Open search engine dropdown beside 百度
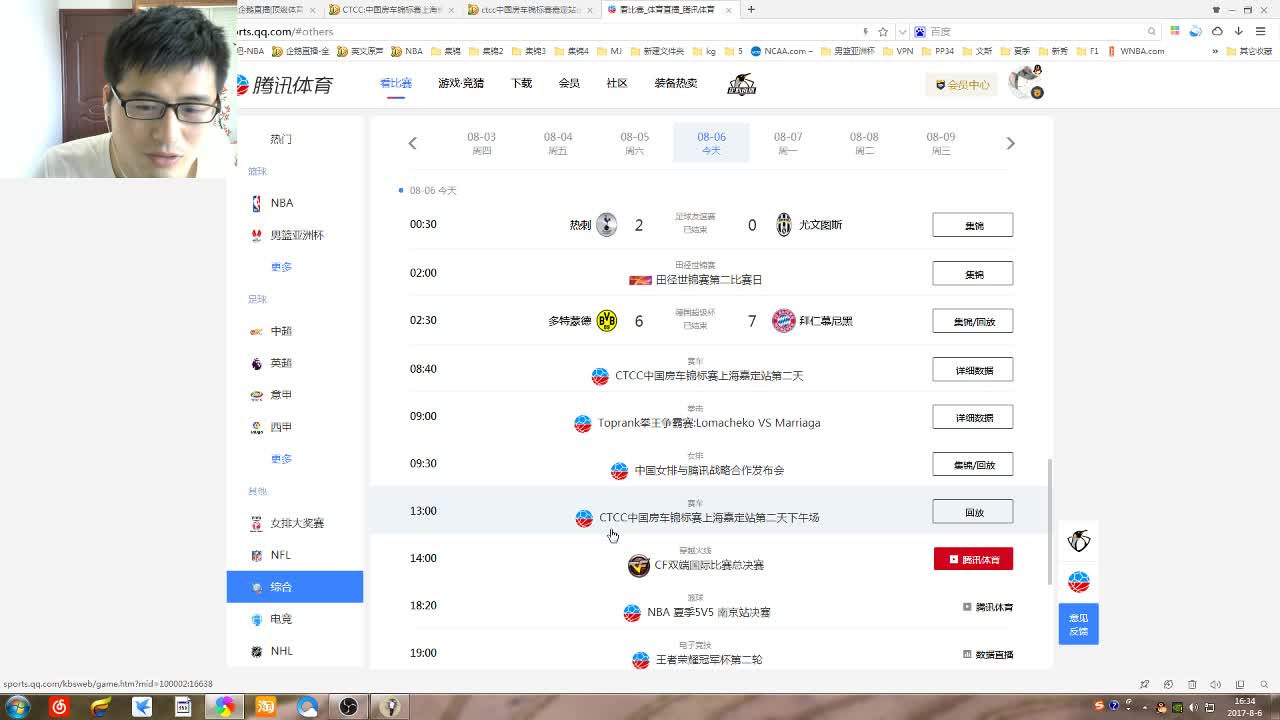The image size is (1280, 720). [x=903, y=32]
